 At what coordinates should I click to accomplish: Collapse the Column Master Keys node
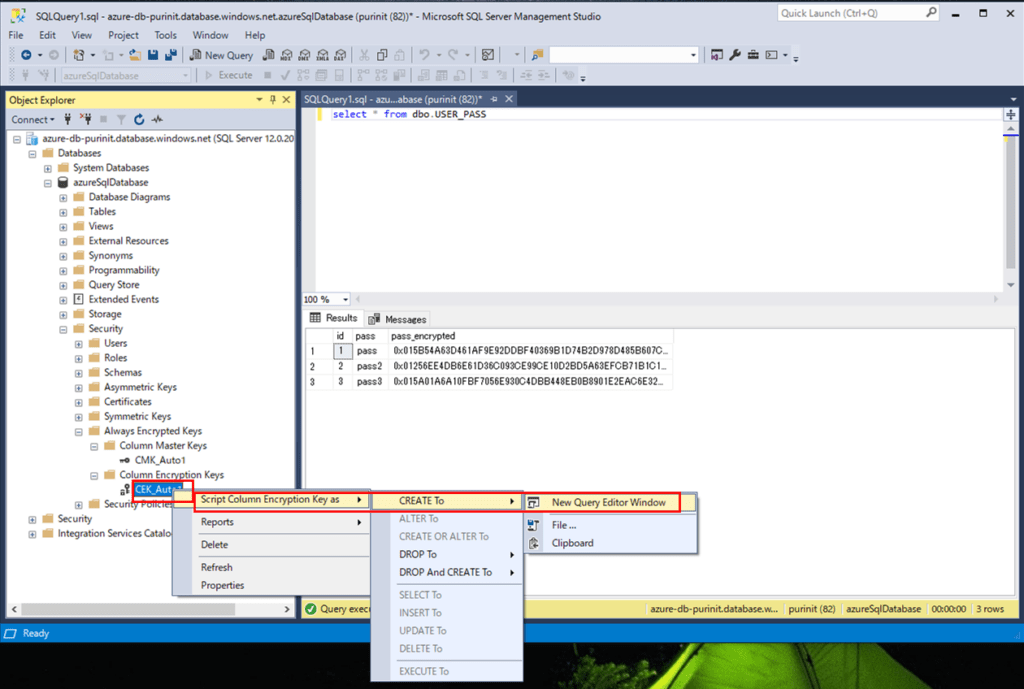94,446
